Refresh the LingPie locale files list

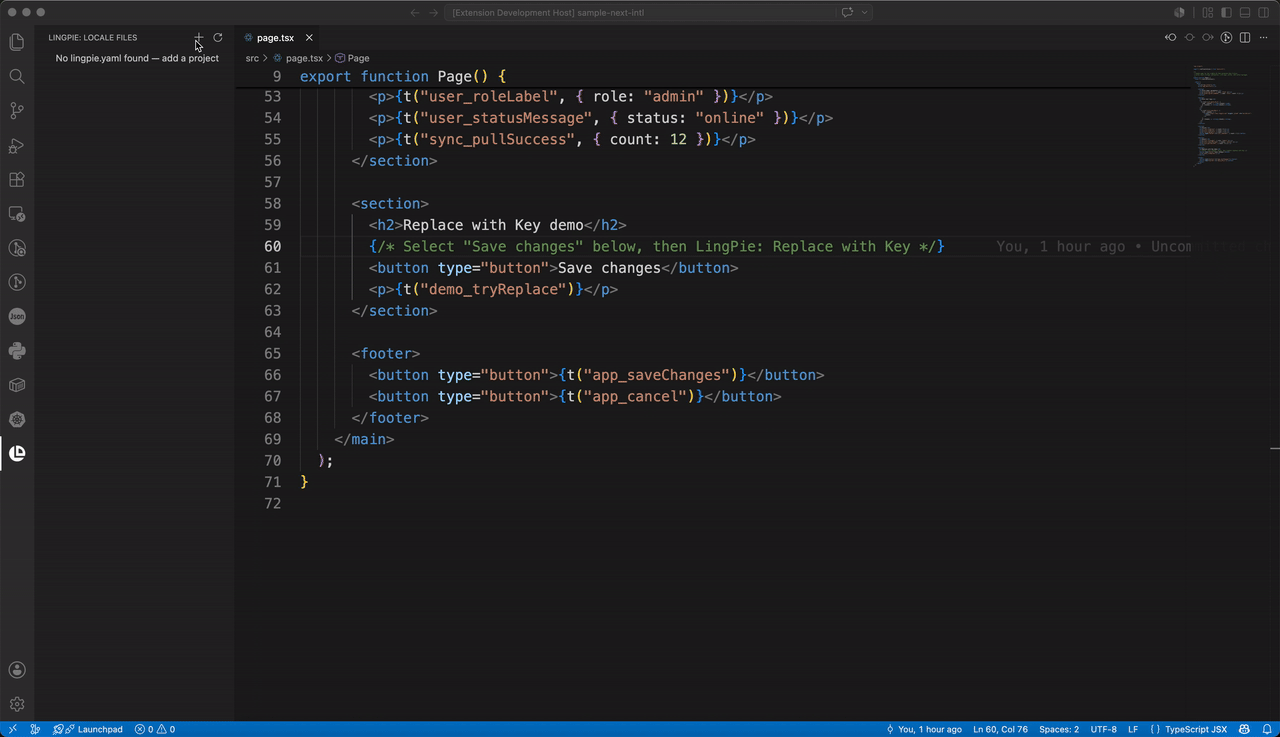pos(218,37)
